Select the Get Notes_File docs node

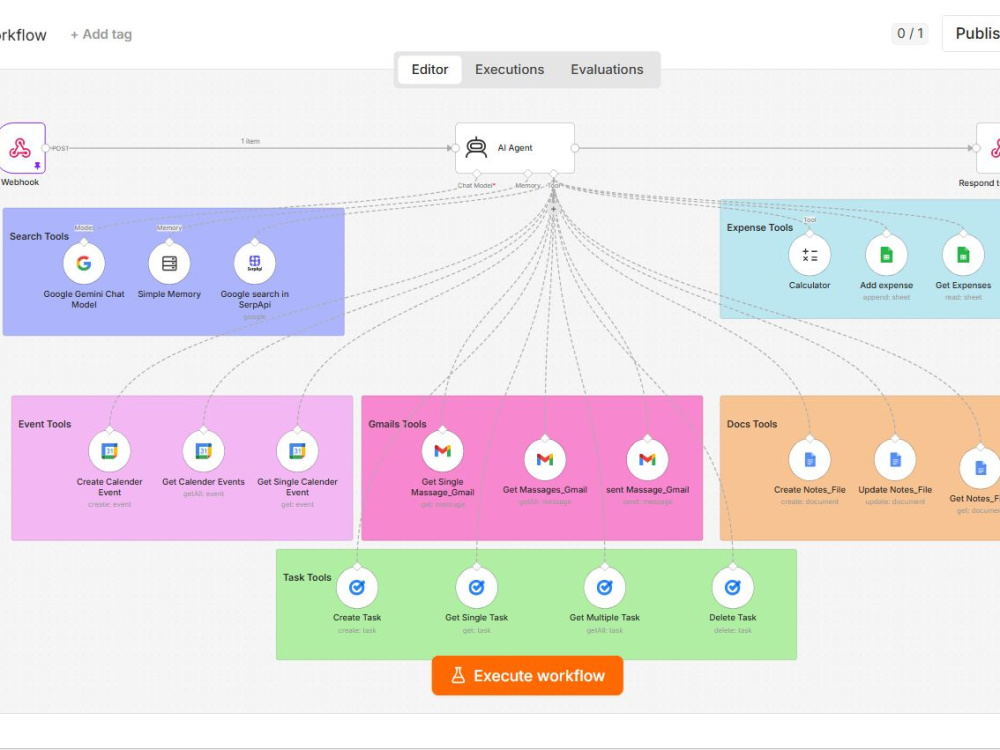[x=980, y=468]
